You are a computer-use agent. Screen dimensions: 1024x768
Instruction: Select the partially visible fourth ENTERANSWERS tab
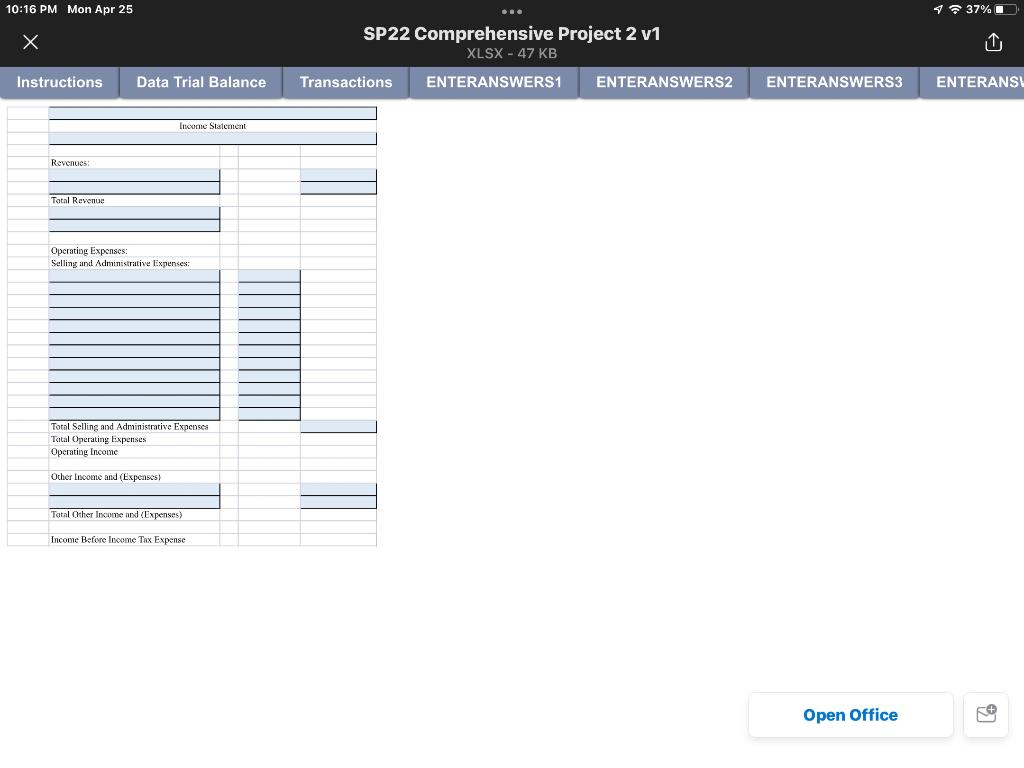(x=972, y=82)
